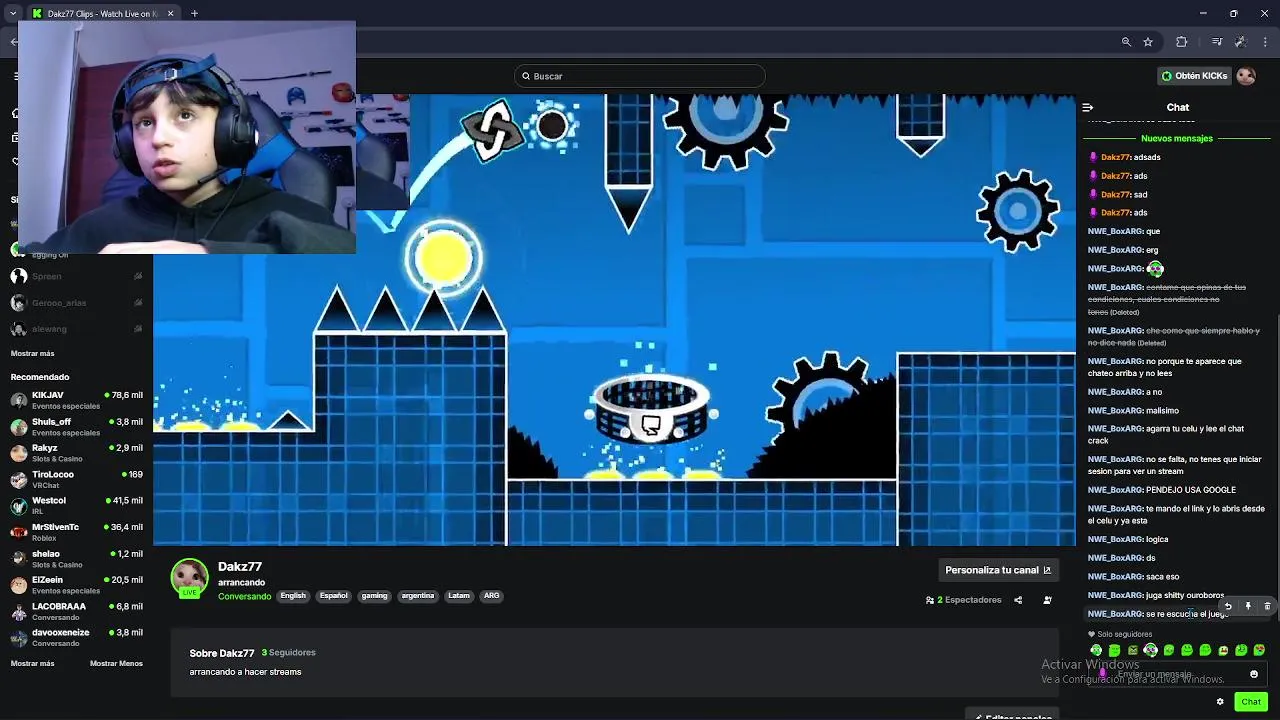Open a new browser tab
Viewport: 1280px width, 720px height.
[x=194, y=13]
